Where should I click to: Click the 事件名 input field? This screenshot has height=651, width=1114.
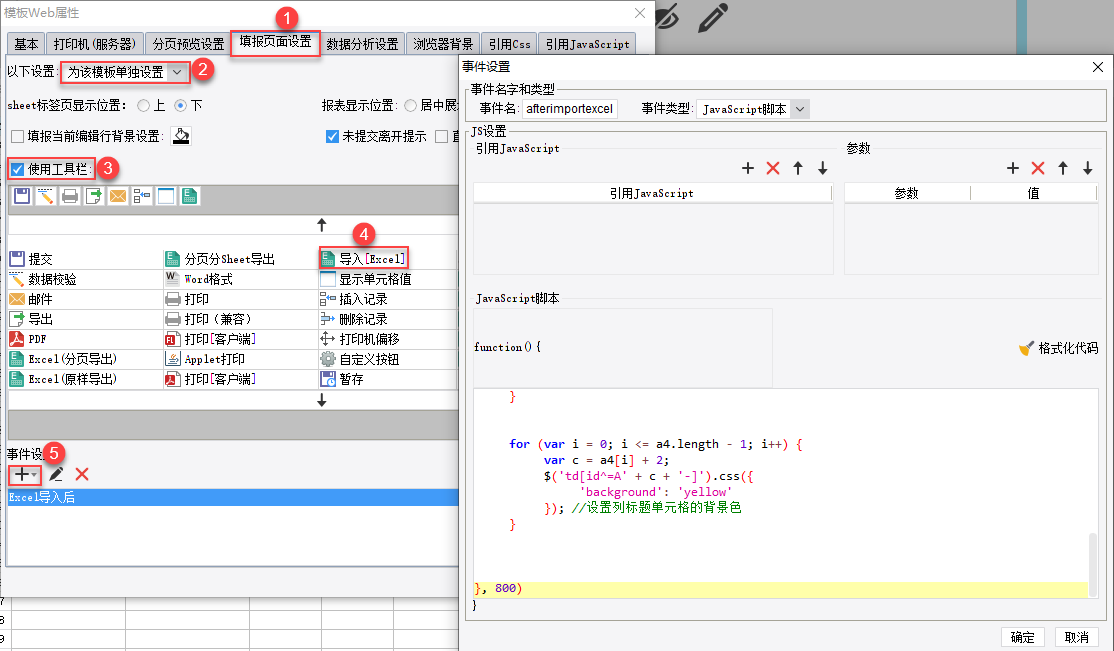[x=570, y=109]
